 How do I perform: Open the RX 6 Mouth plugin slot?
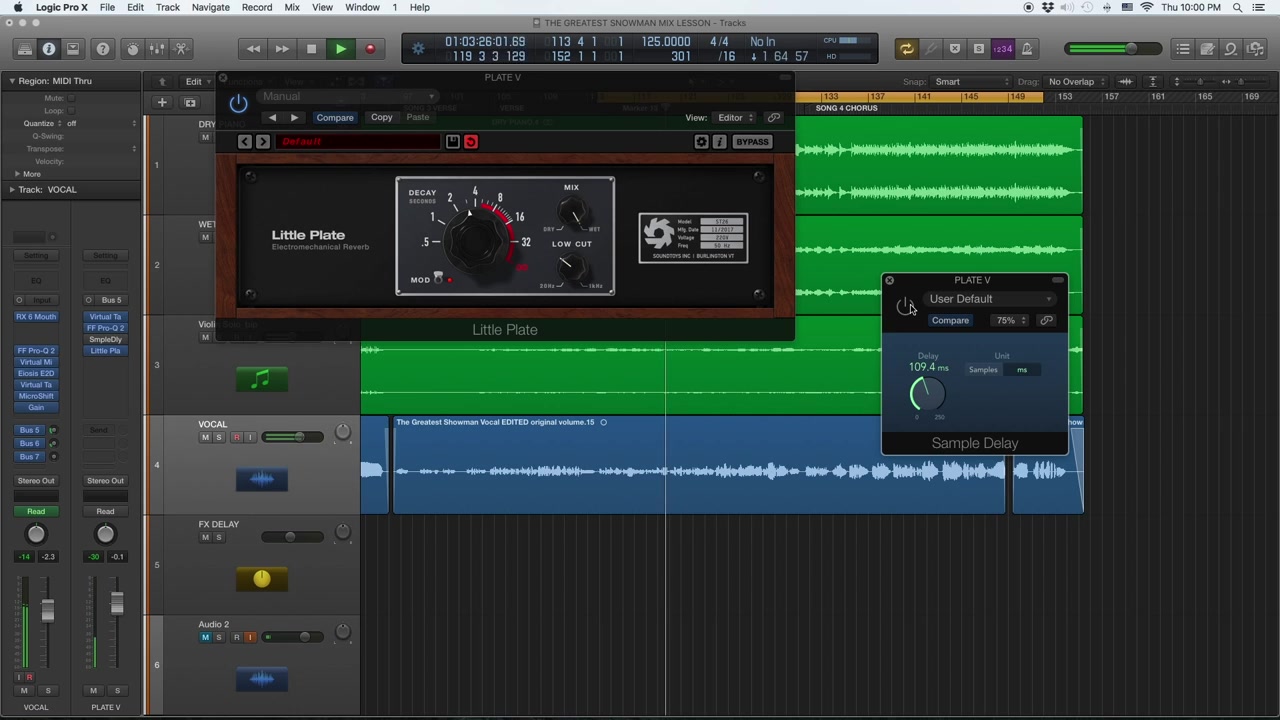pos(36,317)
